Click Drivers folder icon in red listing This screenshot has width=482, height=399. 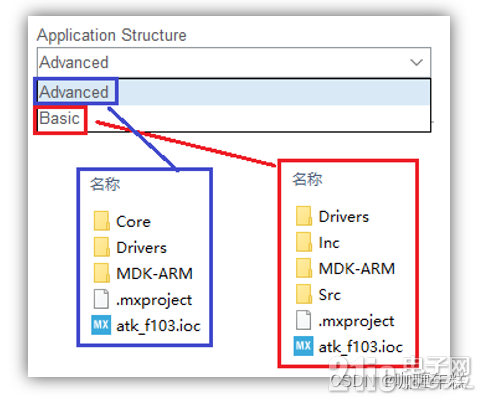click(304, 216)
